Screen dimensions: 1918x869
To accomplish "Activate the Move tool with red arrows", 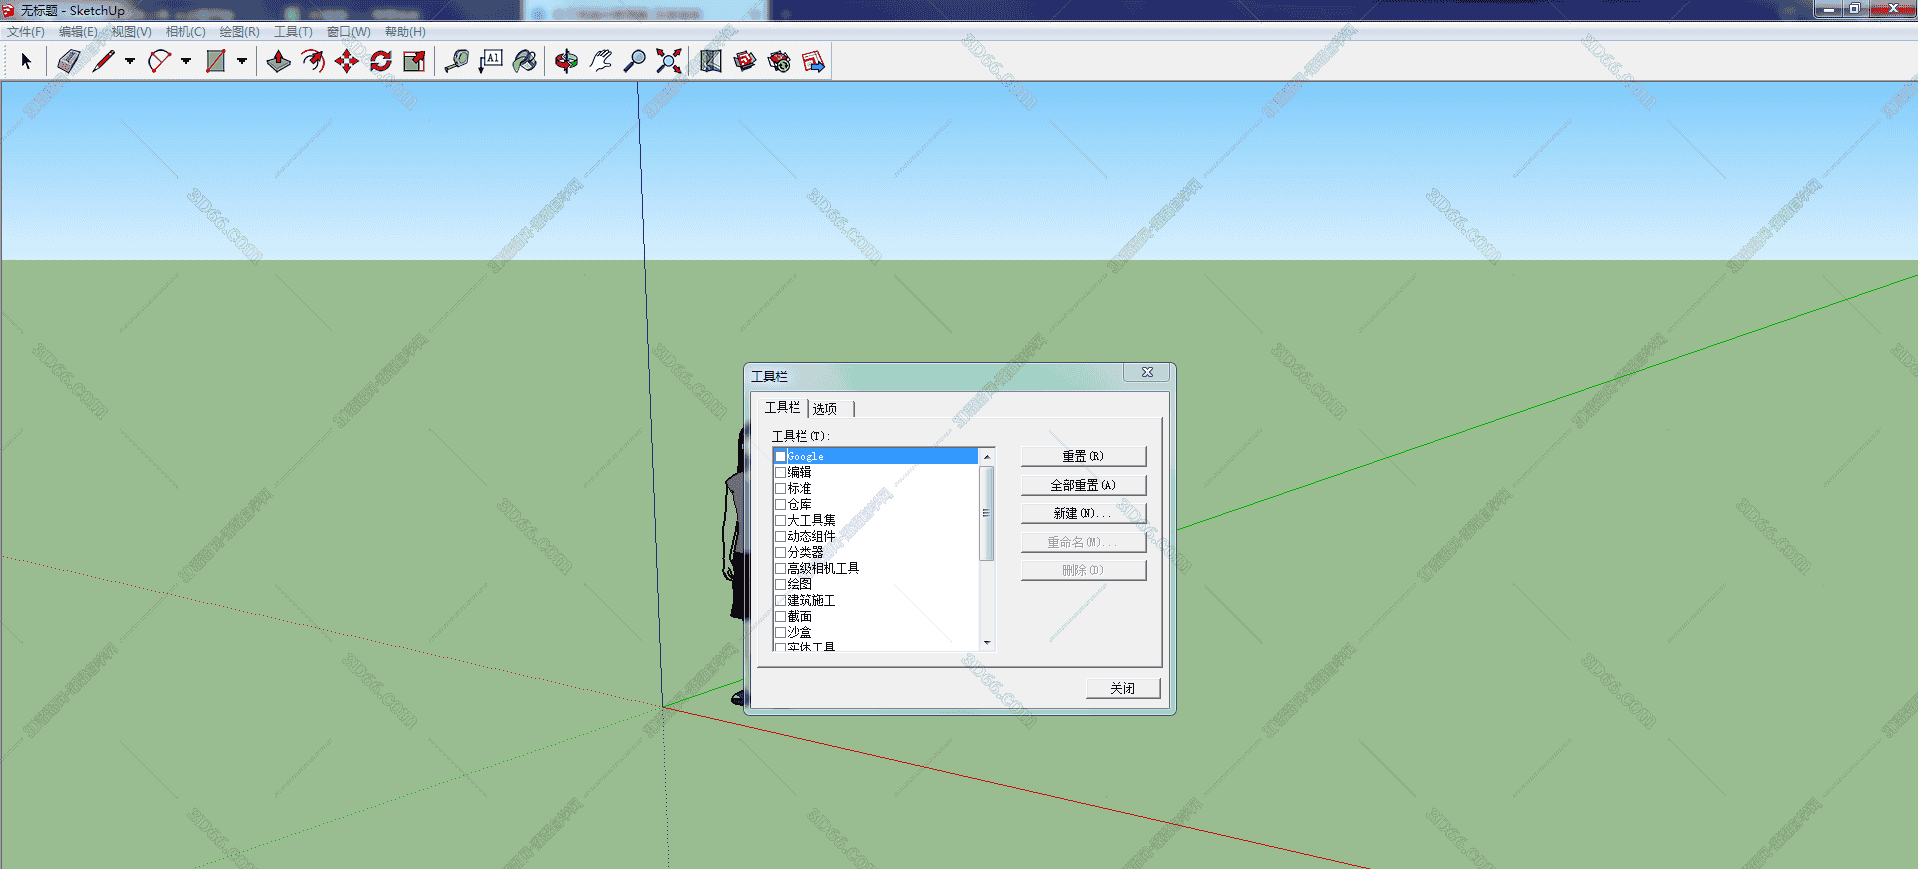I will [347, 61].
